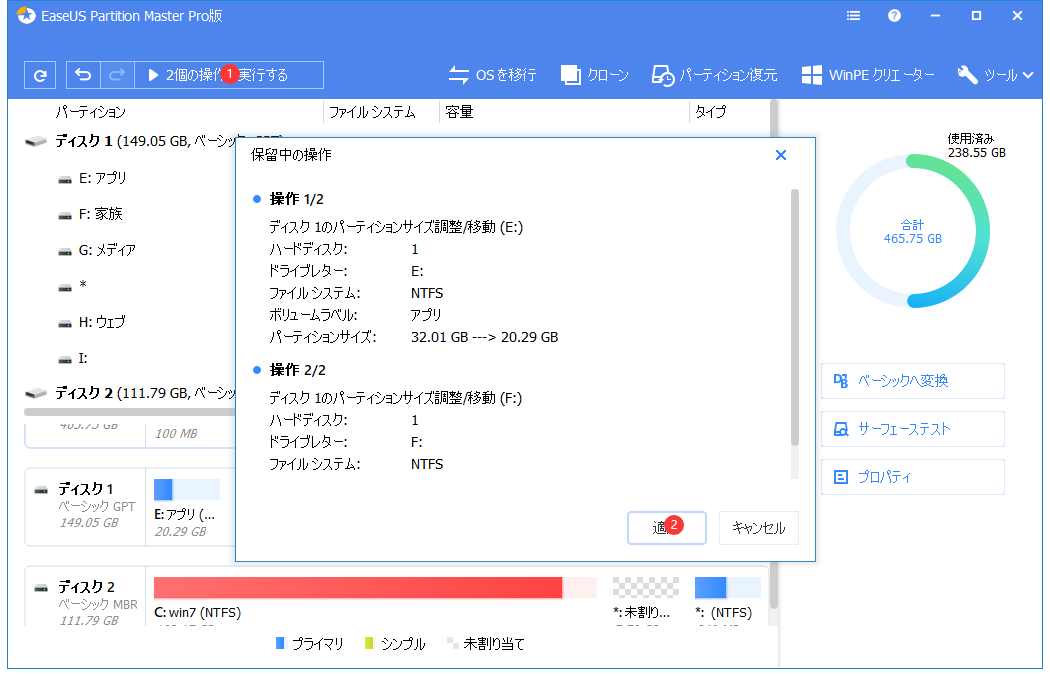The height and width of the screenshot is (676, 1050).
Task: Click the 使用済み 238.55 GB label
Action: [976, 145]
